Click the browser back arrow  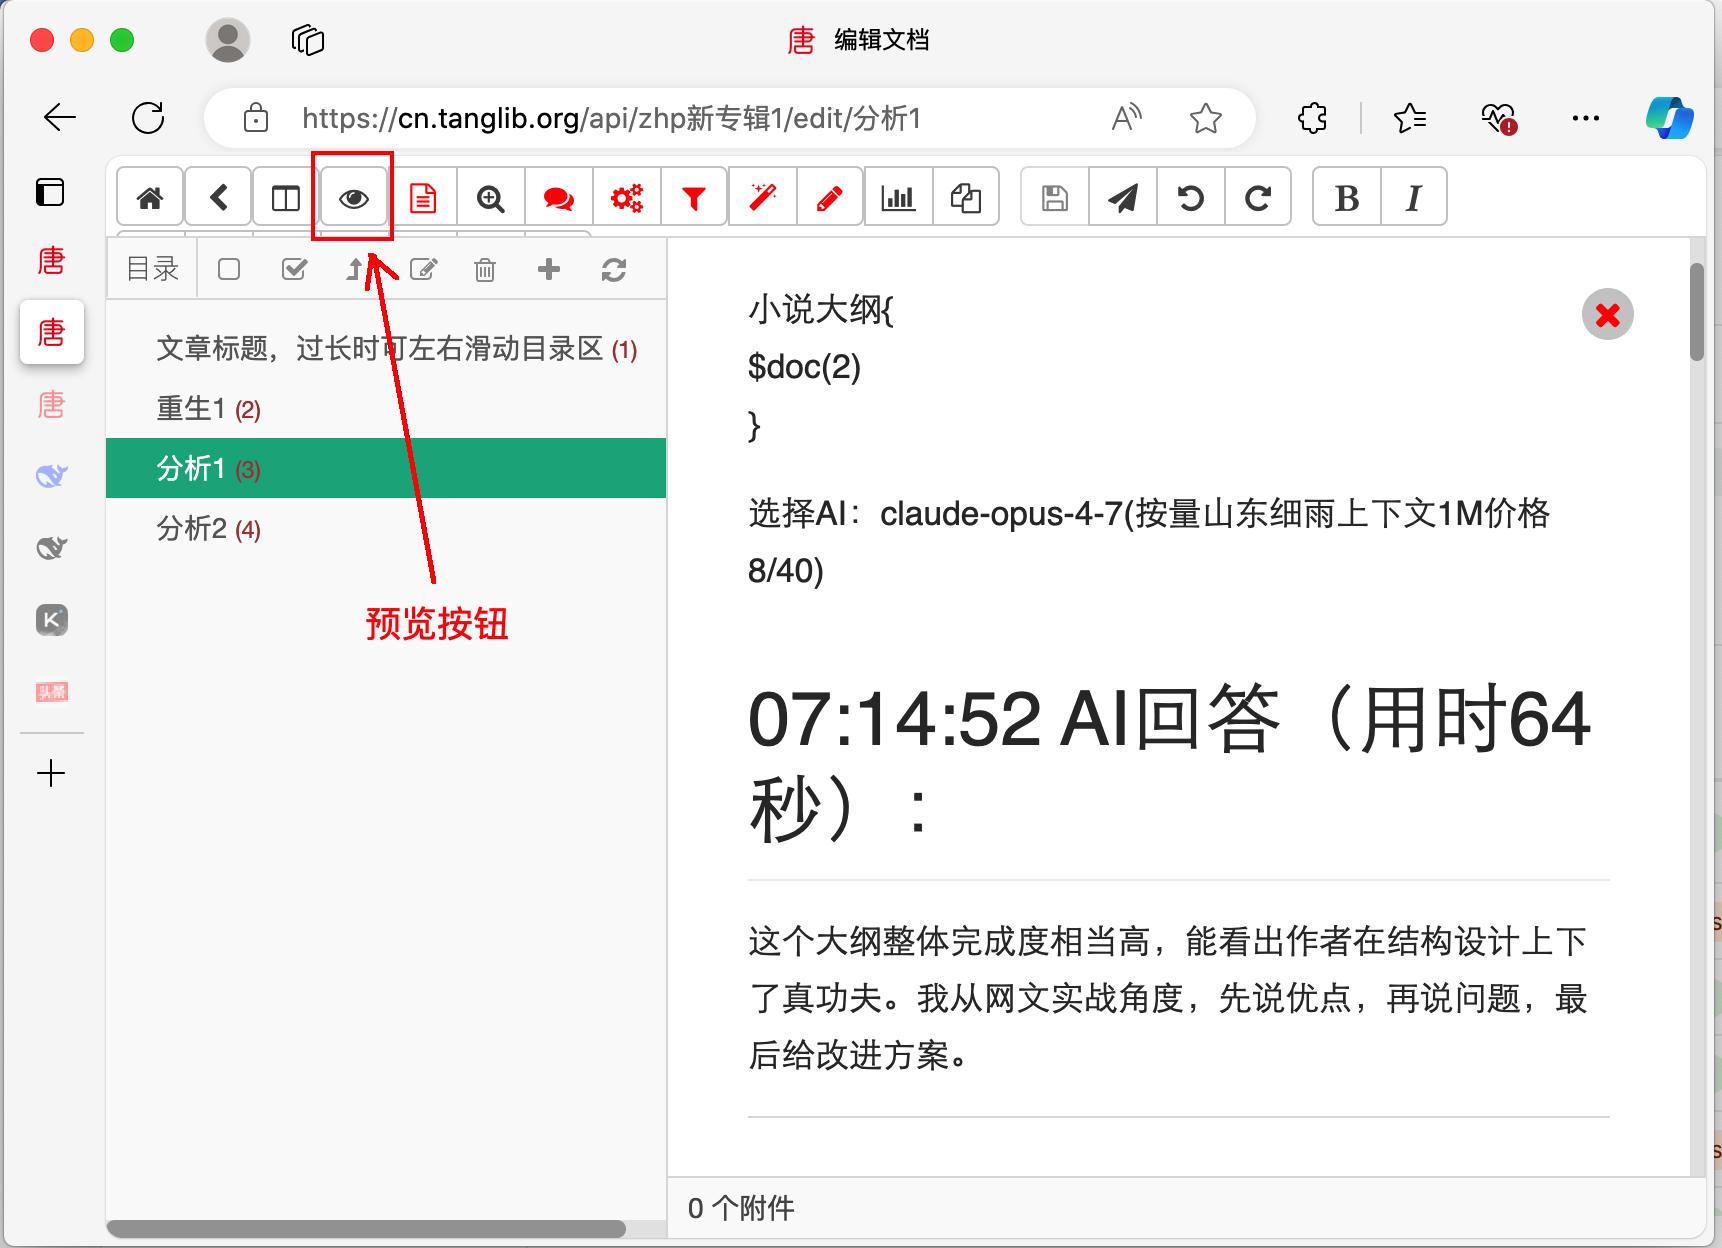pos(60,118)
